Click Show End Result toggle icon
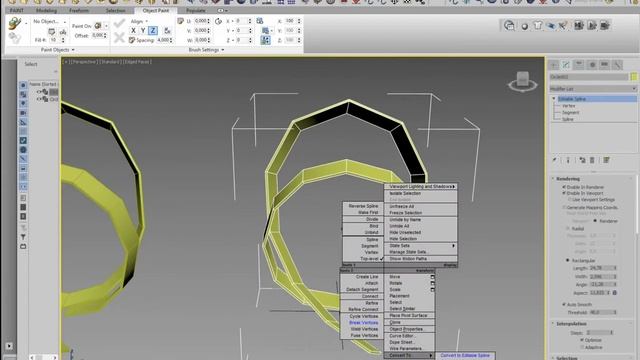Screen dimensions: 640x360 click(x=568, y=160)
